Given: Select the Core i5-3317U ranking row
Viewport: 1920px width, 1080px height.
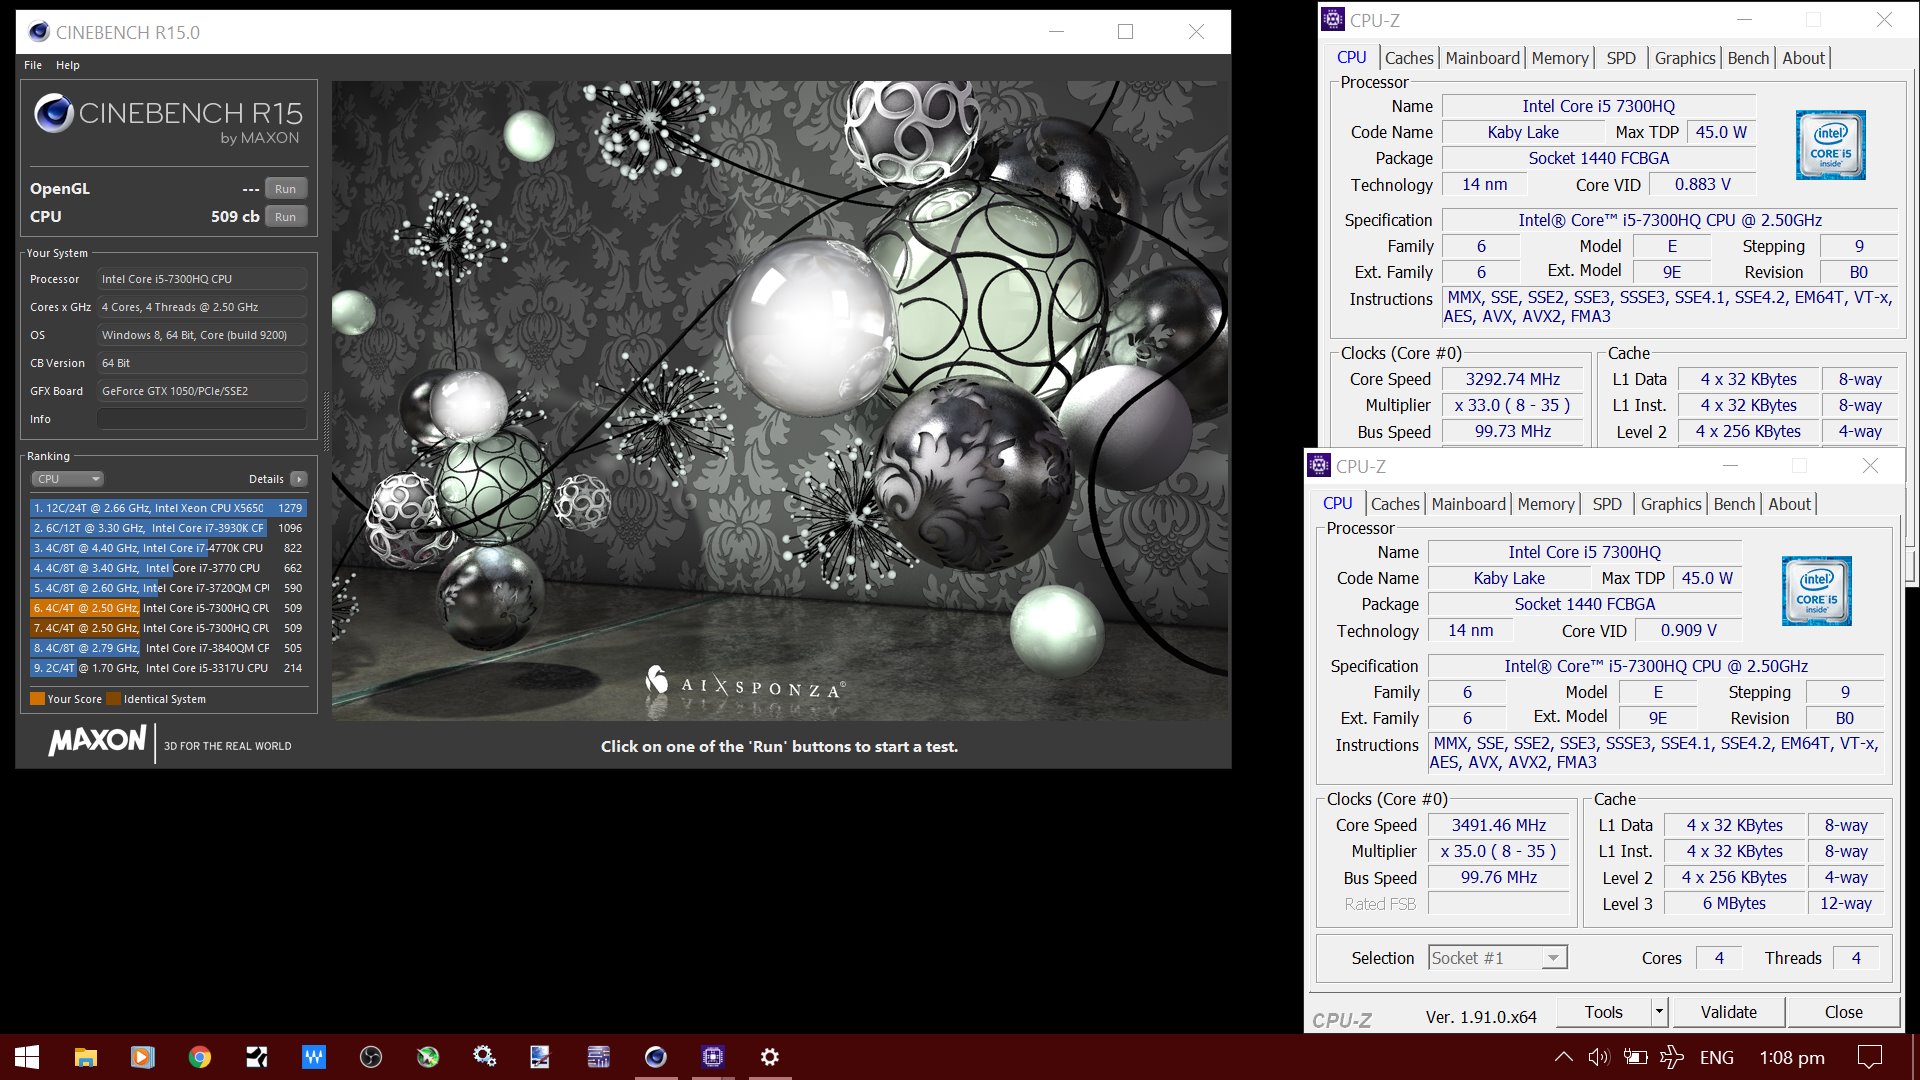Looking at the screenshot, I should click(168, 668).
